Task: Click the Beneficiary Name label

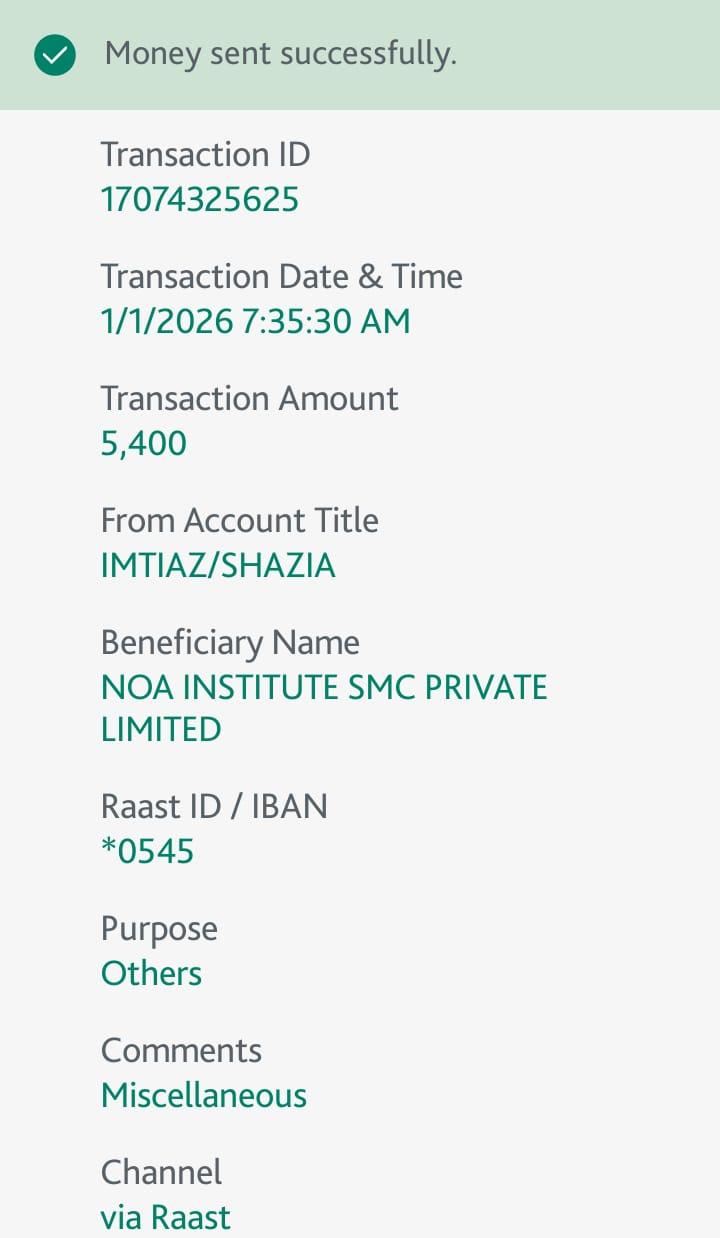Action: tap(230, 643)
